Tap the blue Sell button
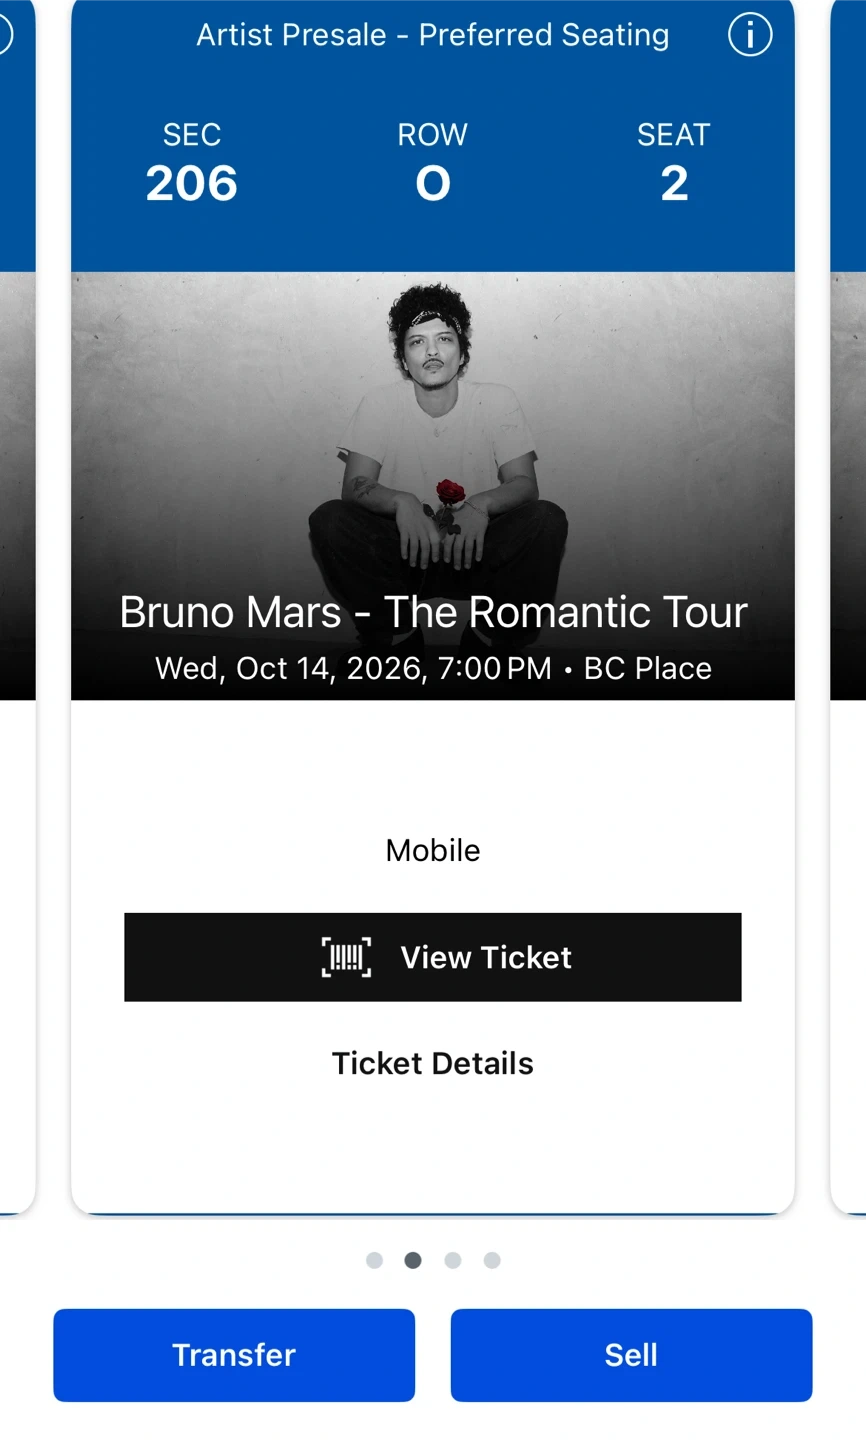The height and width of the screenshot is (1440, 866). click(631, 1355)
